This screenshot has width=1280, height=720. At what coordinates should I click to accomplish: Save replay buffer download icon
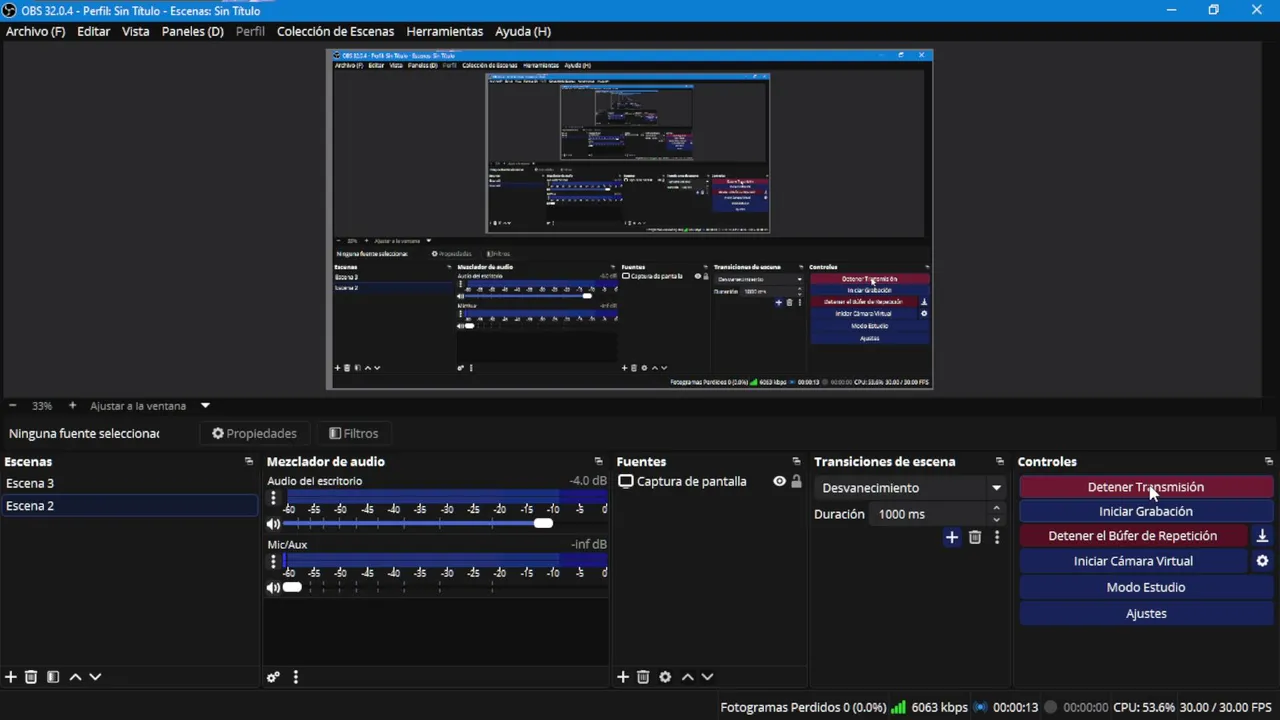coord(1262,536)
